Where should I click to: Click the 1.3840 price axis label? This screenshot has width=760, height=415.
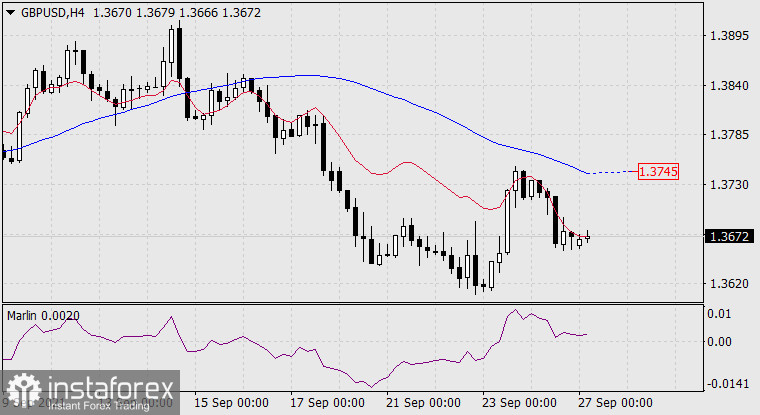pyautogui.click(x=728, y=86)
